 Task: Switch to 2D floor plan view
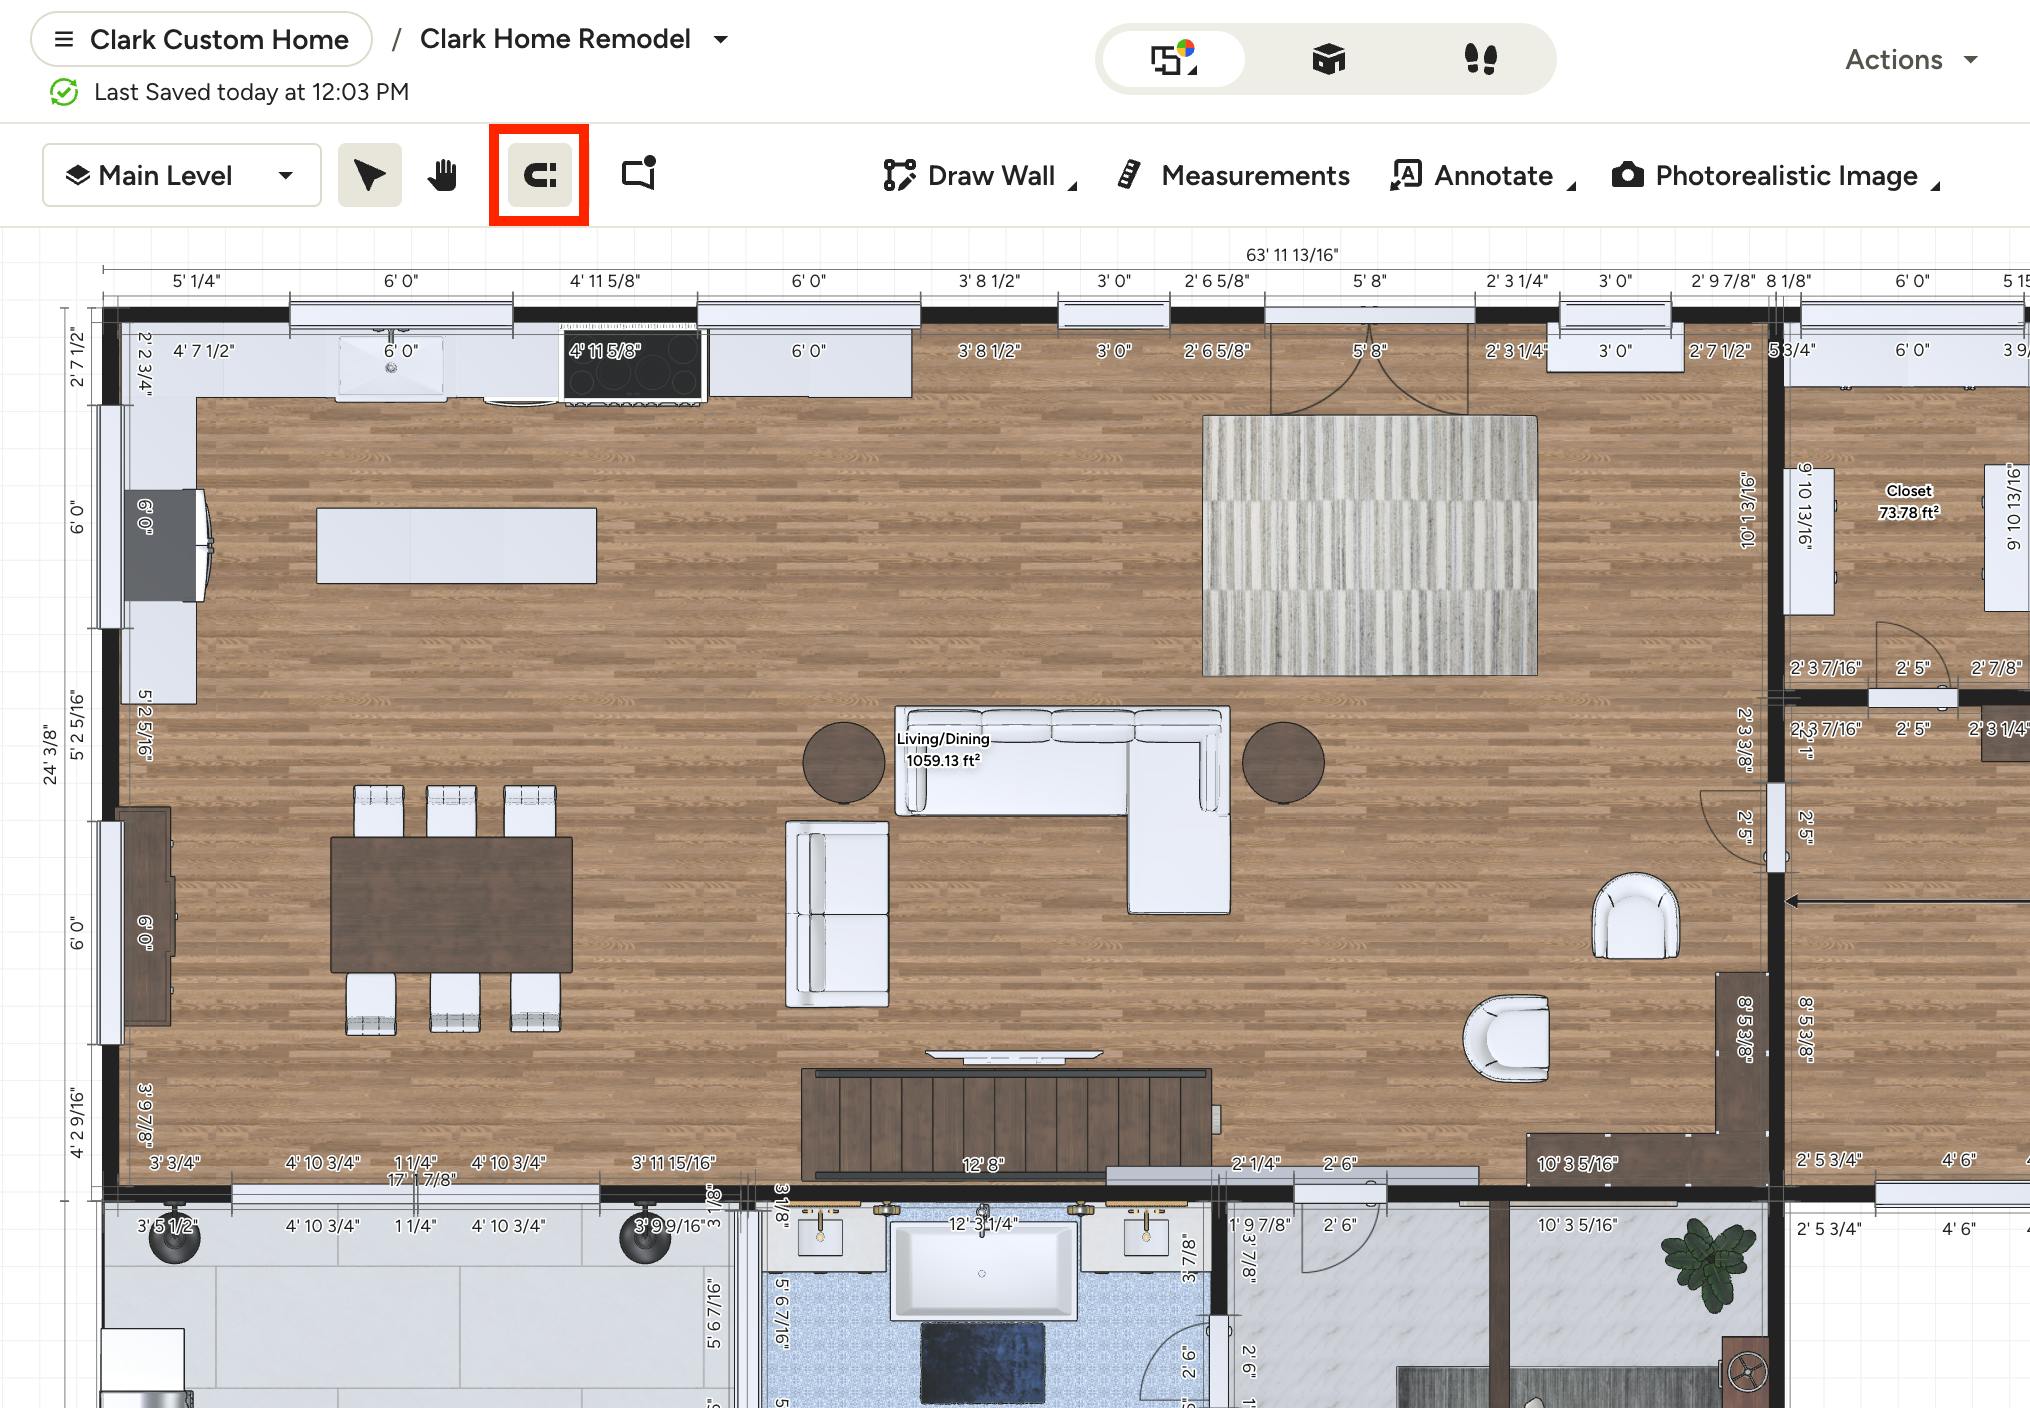point(1173,59)
